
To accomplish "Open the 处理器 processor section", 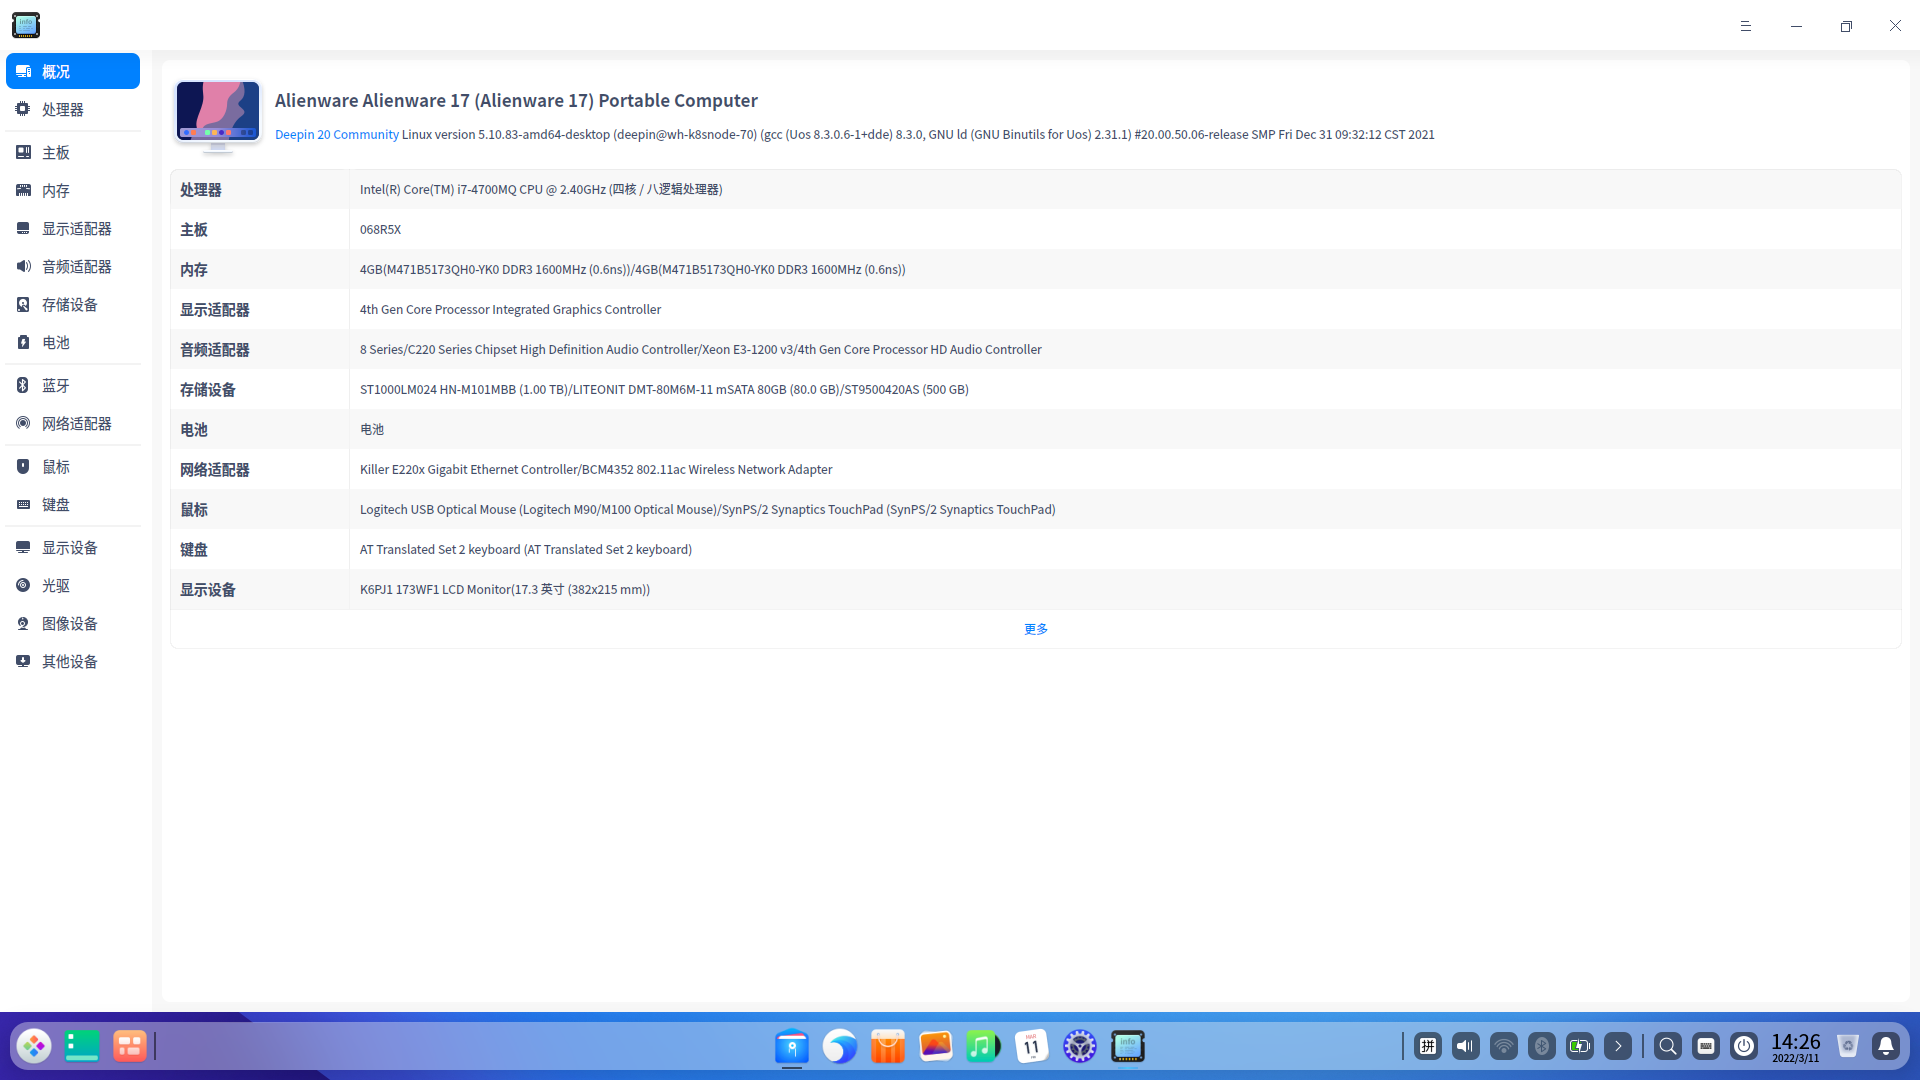I will [62, 110].
